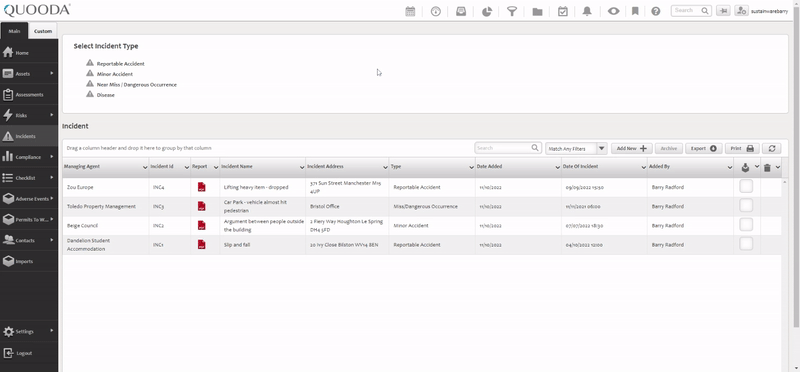Expand the Adverse Events submenu

pos(52,199)
